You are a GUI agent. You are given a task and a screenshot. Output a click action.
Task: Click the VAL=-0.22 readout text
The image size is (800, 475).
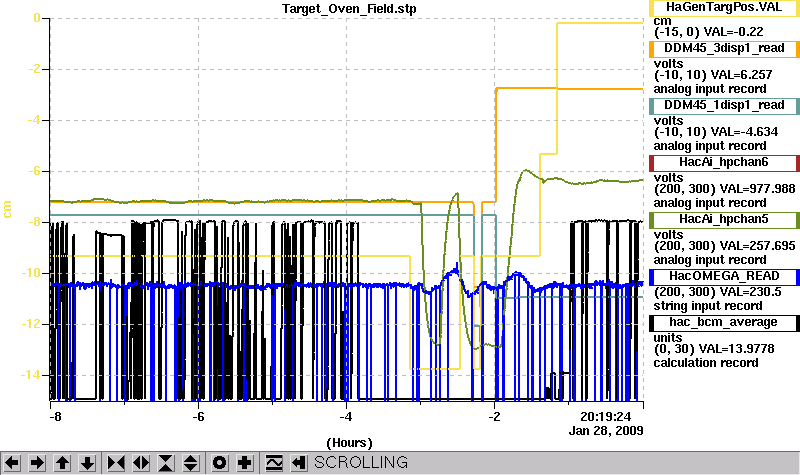[x=733, y=32]
